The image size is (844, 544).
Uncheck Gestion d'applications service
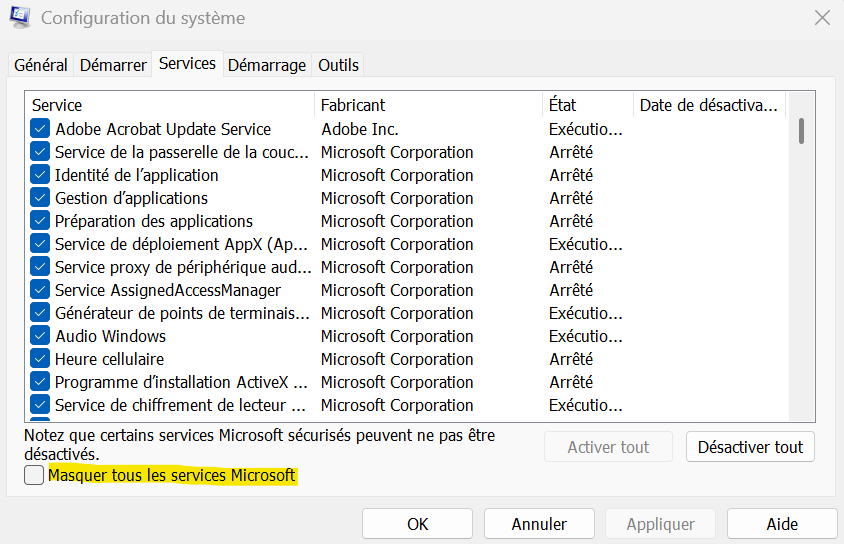[x=40, y=198]
